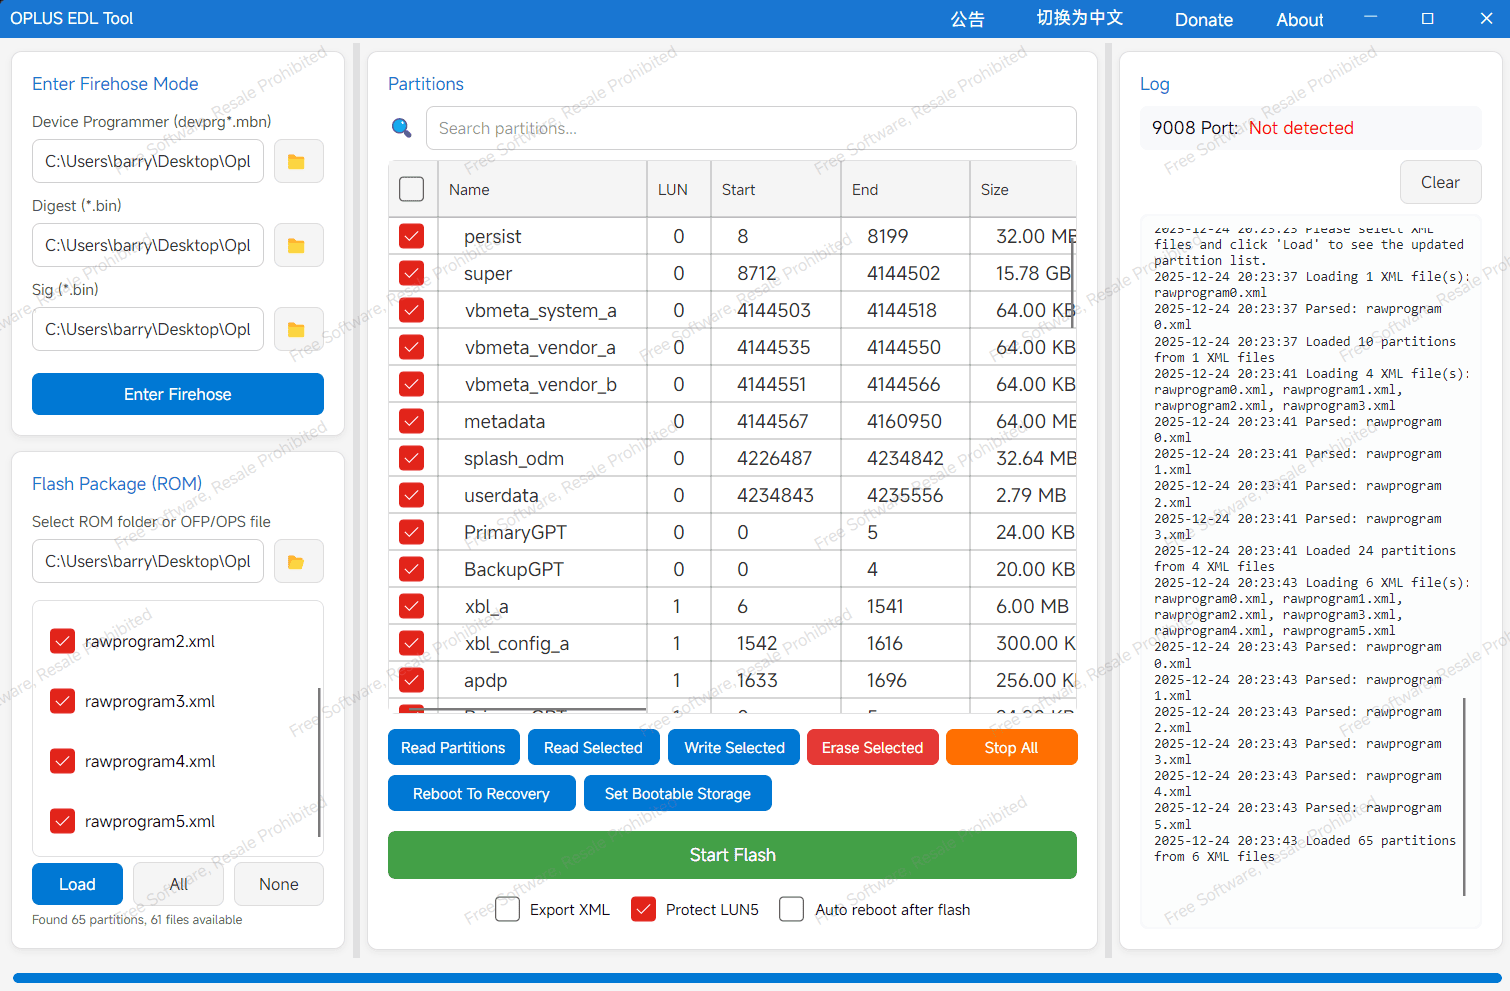Click the 15.78 GB size cell
Viewport: 1510px width, 991px height.
1033,273
